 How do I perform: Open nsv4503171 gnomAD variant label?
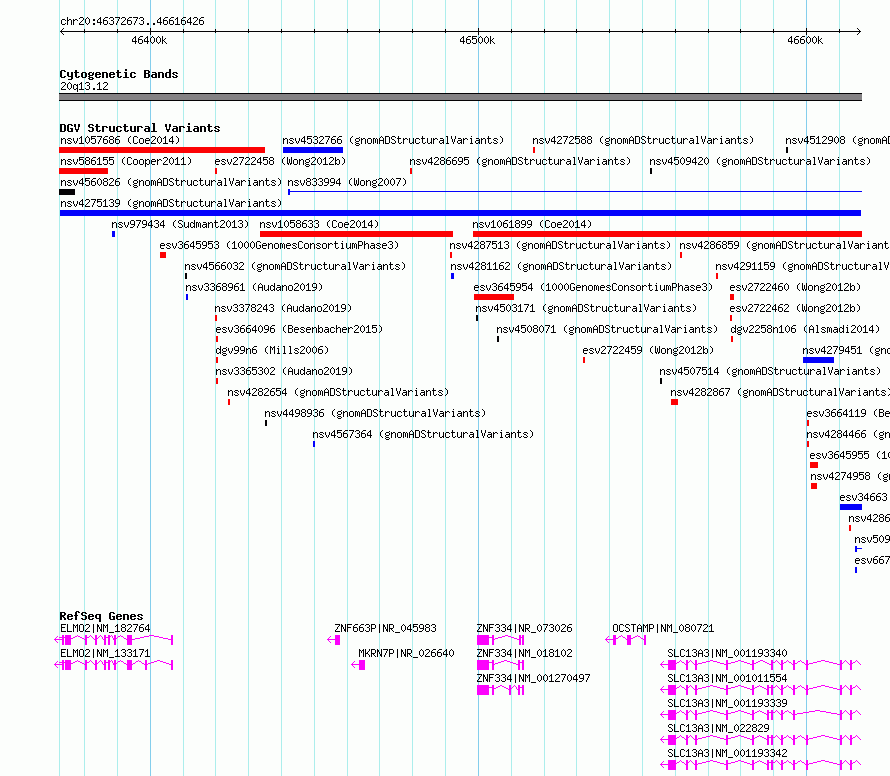click(586, 308)
